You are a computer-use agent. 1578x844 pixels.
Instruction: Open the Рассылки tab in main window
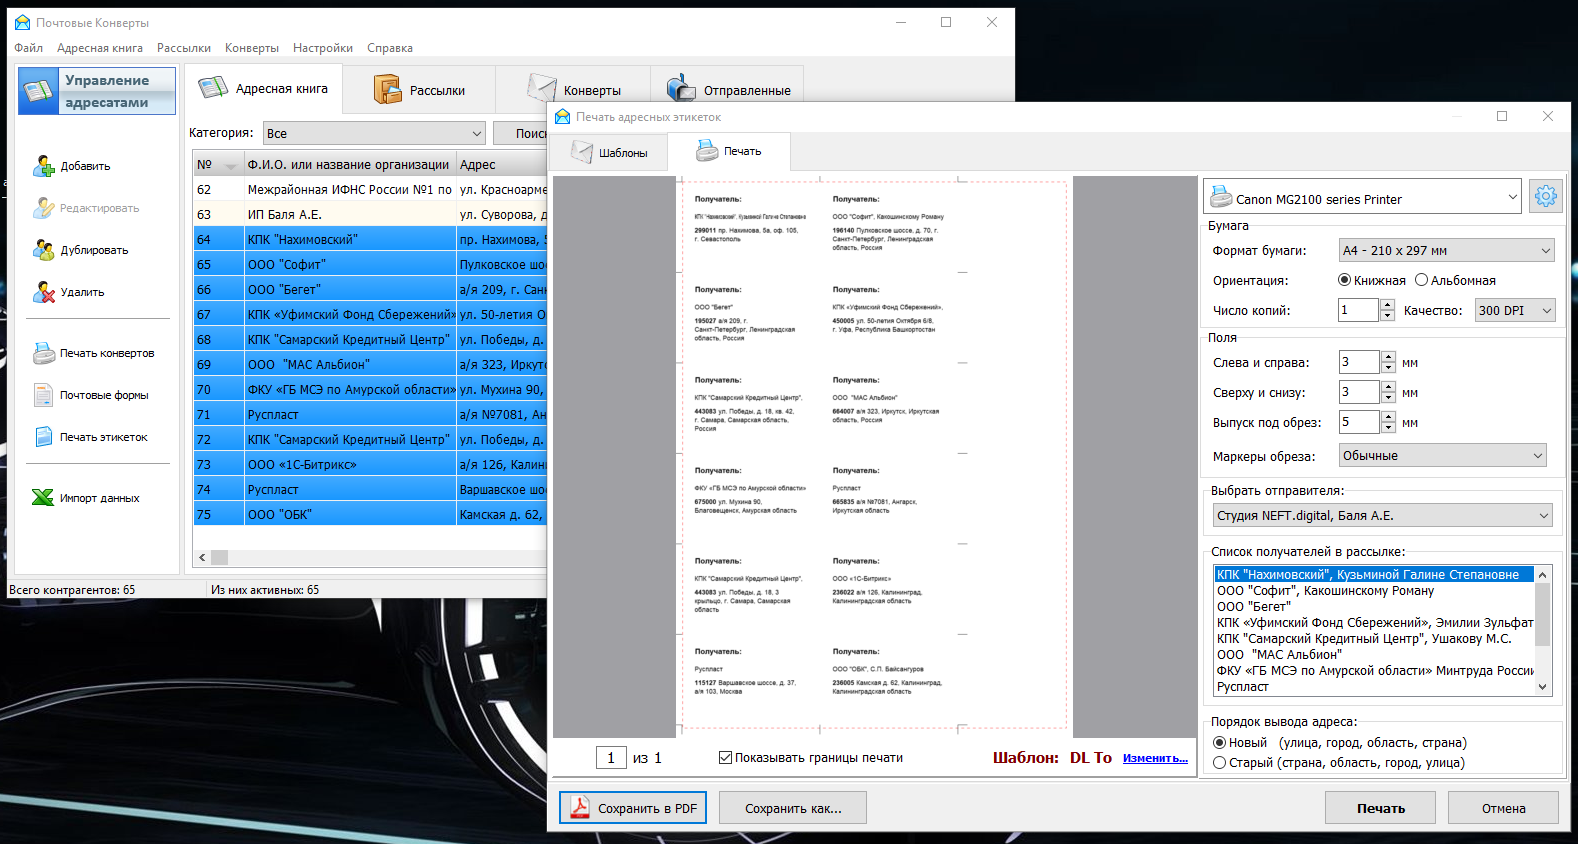420,90
